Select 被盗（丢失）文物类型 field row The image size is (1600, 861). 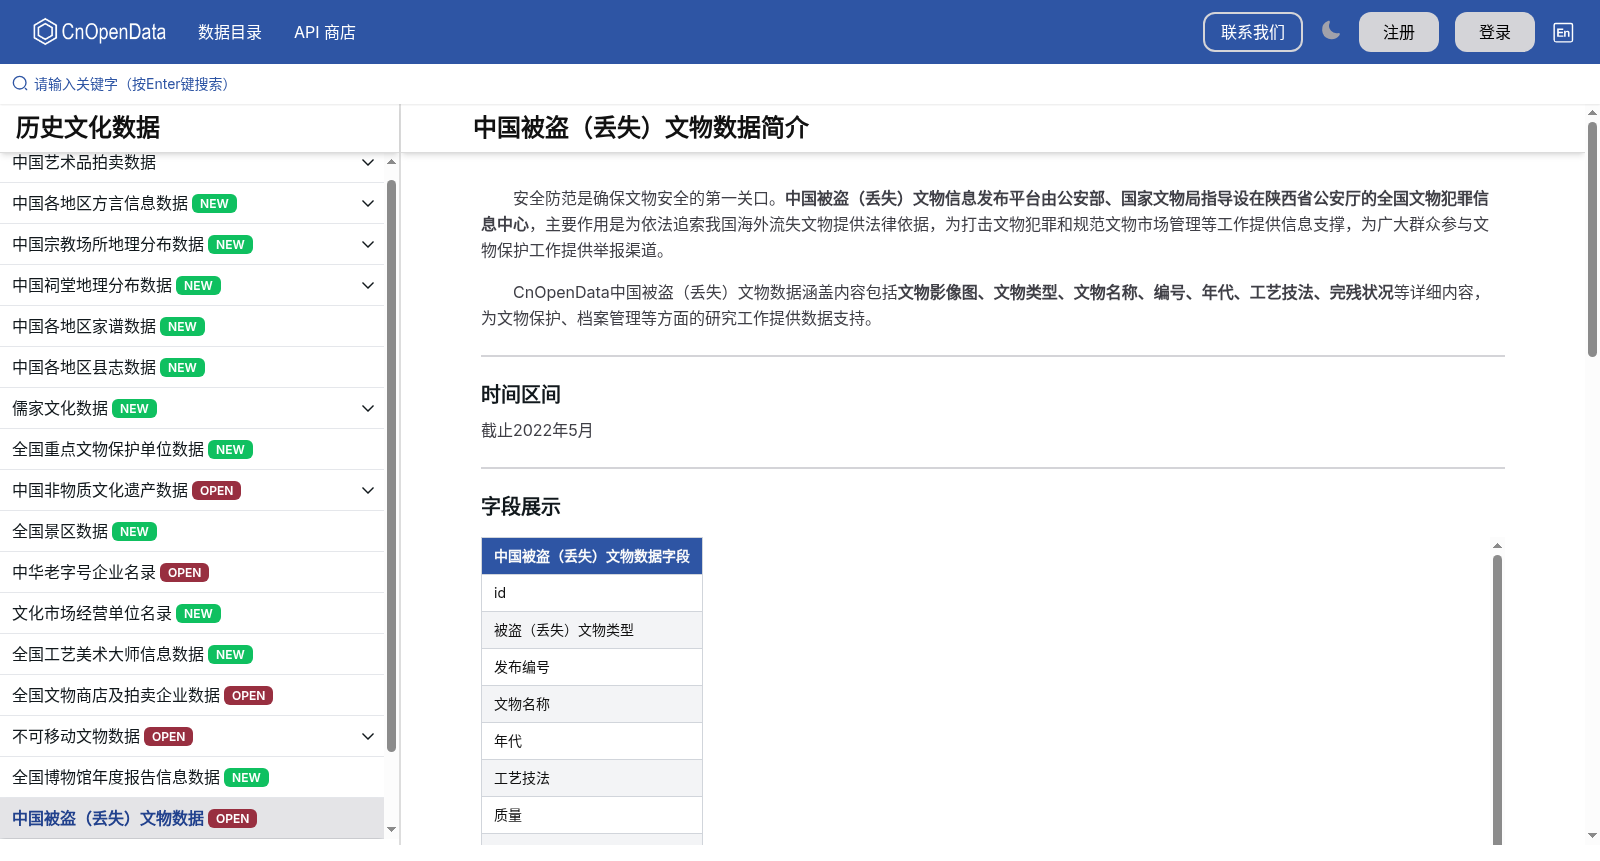tap(592, 630)
